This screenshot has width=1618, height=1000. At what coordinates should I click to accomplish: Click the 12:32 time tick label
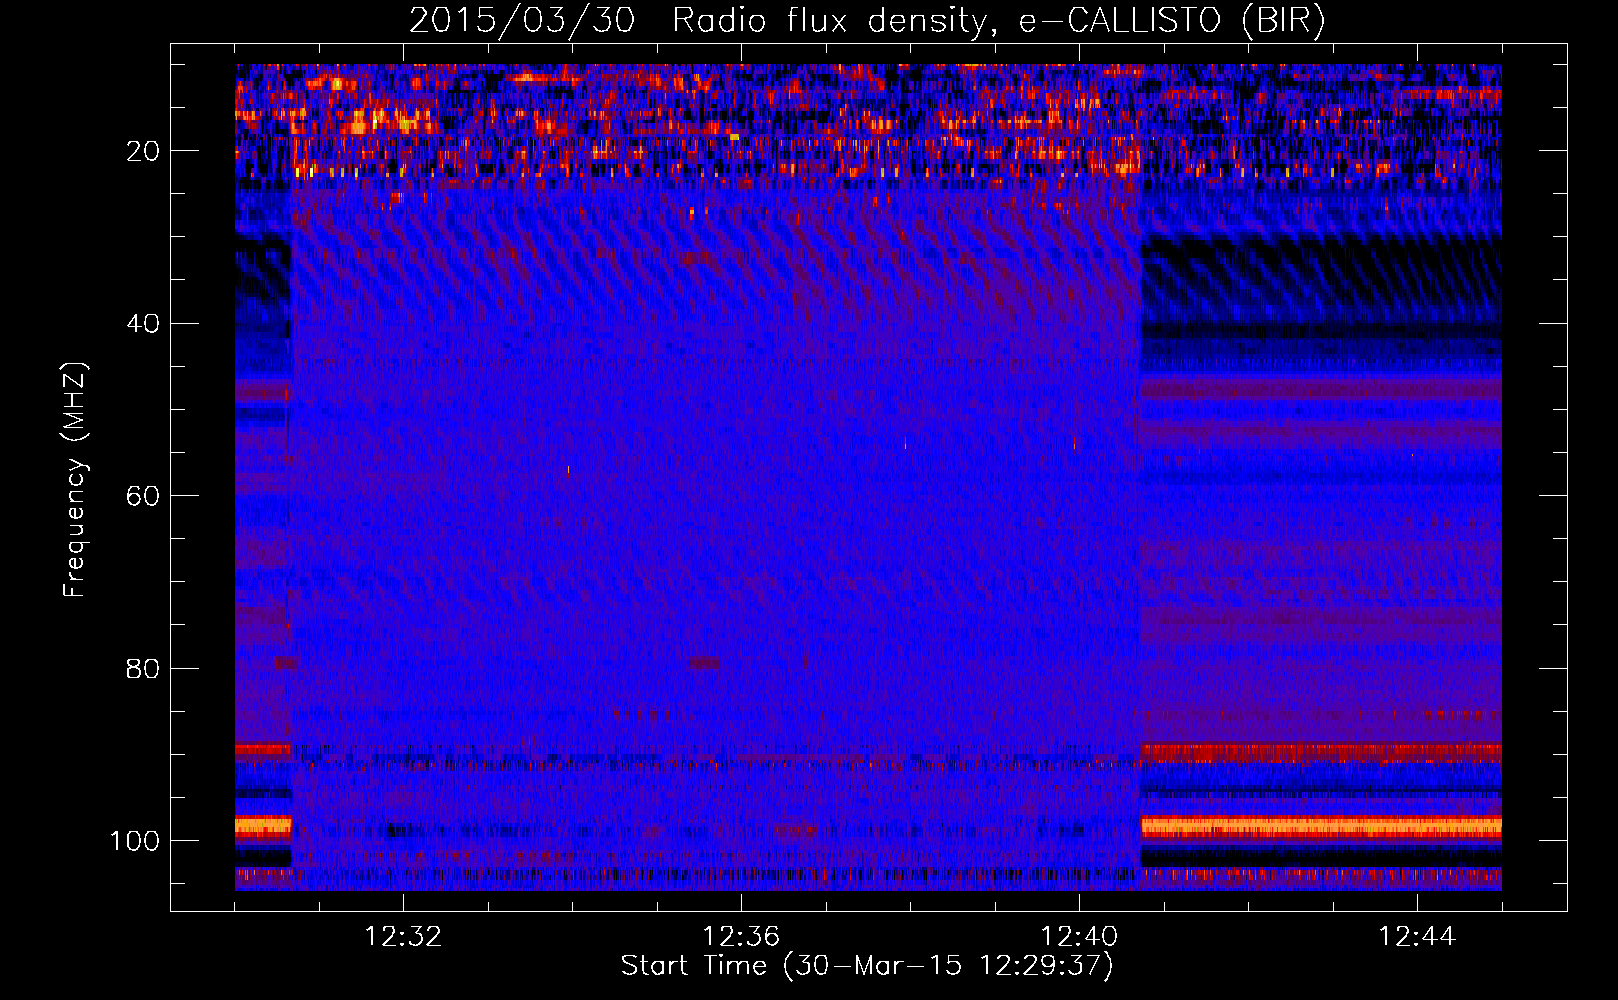tap(403, 937)
